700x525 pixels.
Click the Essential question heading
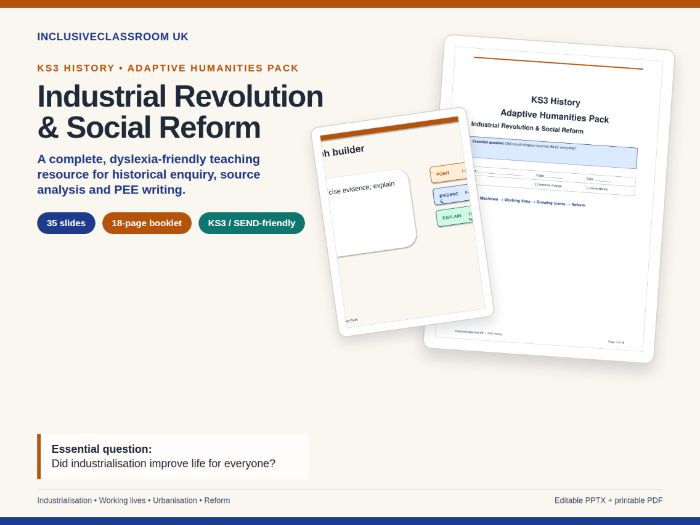coord(102,449)
